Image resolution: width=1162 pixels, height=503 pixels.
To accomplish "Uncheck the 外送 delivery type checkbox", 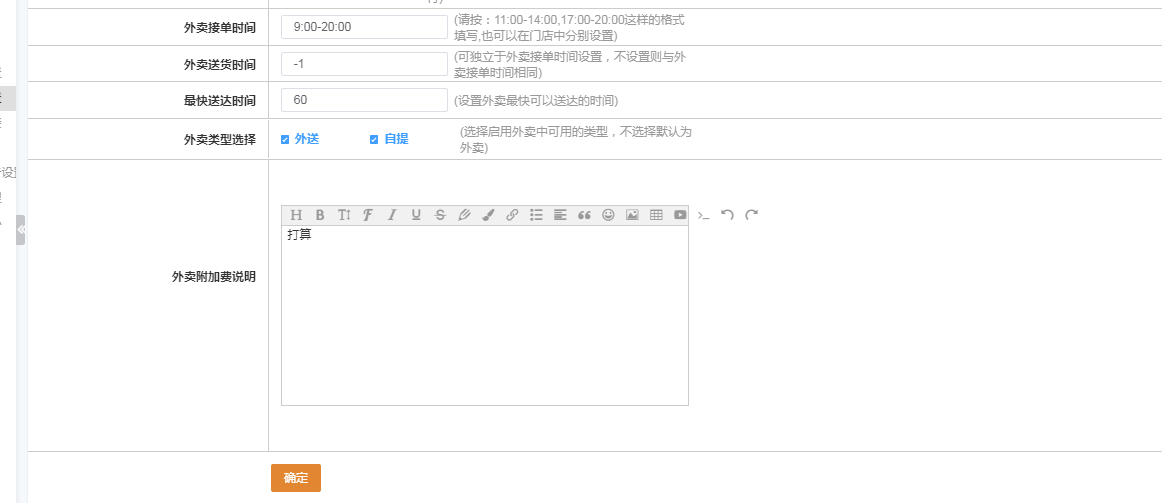I will (x=285, y=139).
